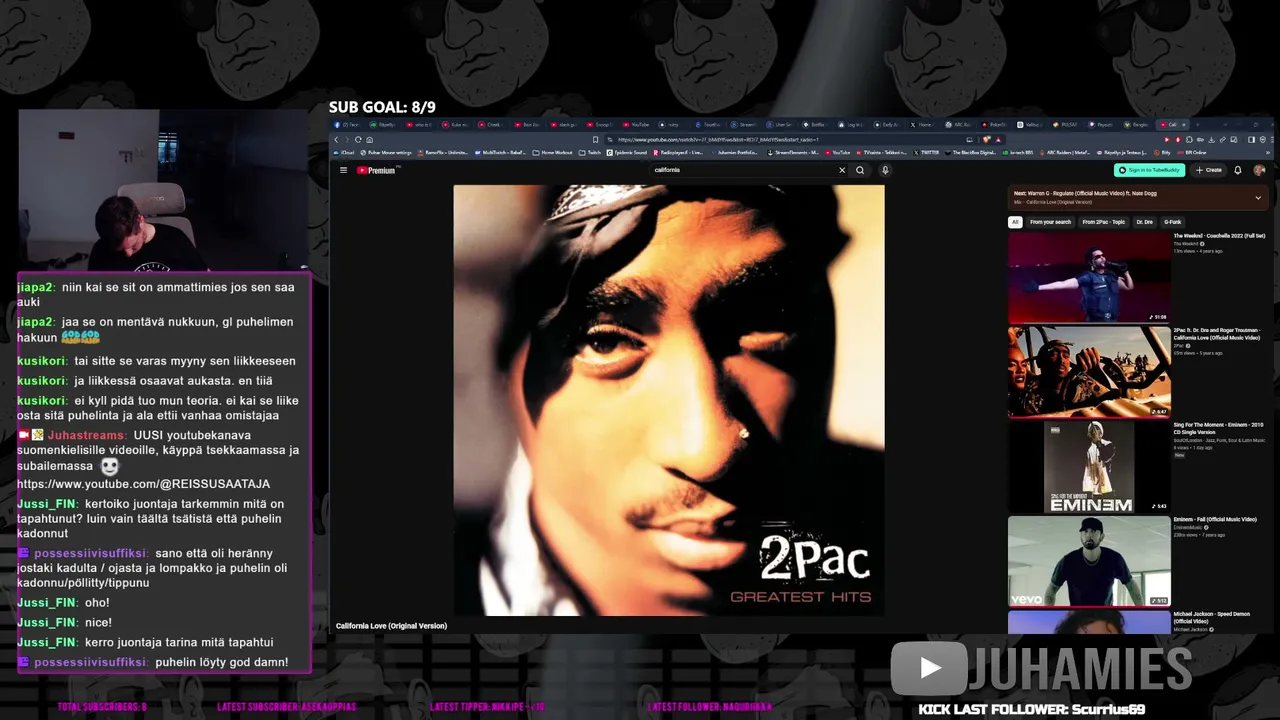Click 'Eminem - Fall (Official Music Video)' title
The width and height of the screenshot is (1280, 720).
tap(1215, 520)
